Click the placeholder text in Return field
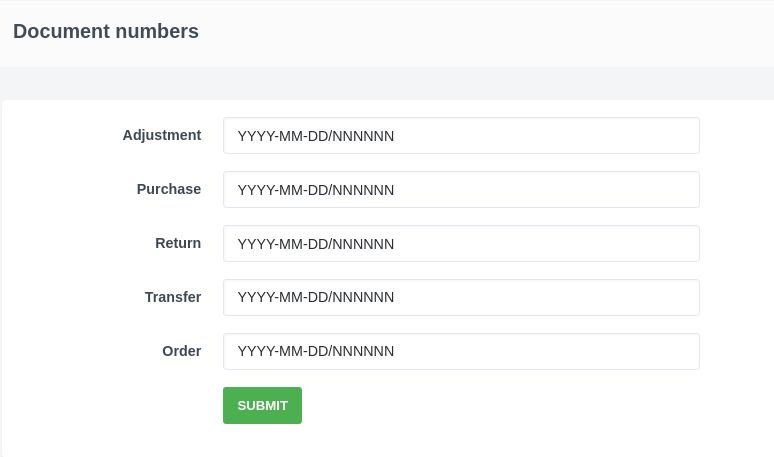The width and height of the screenshot is (774, 457). (315, 244)
